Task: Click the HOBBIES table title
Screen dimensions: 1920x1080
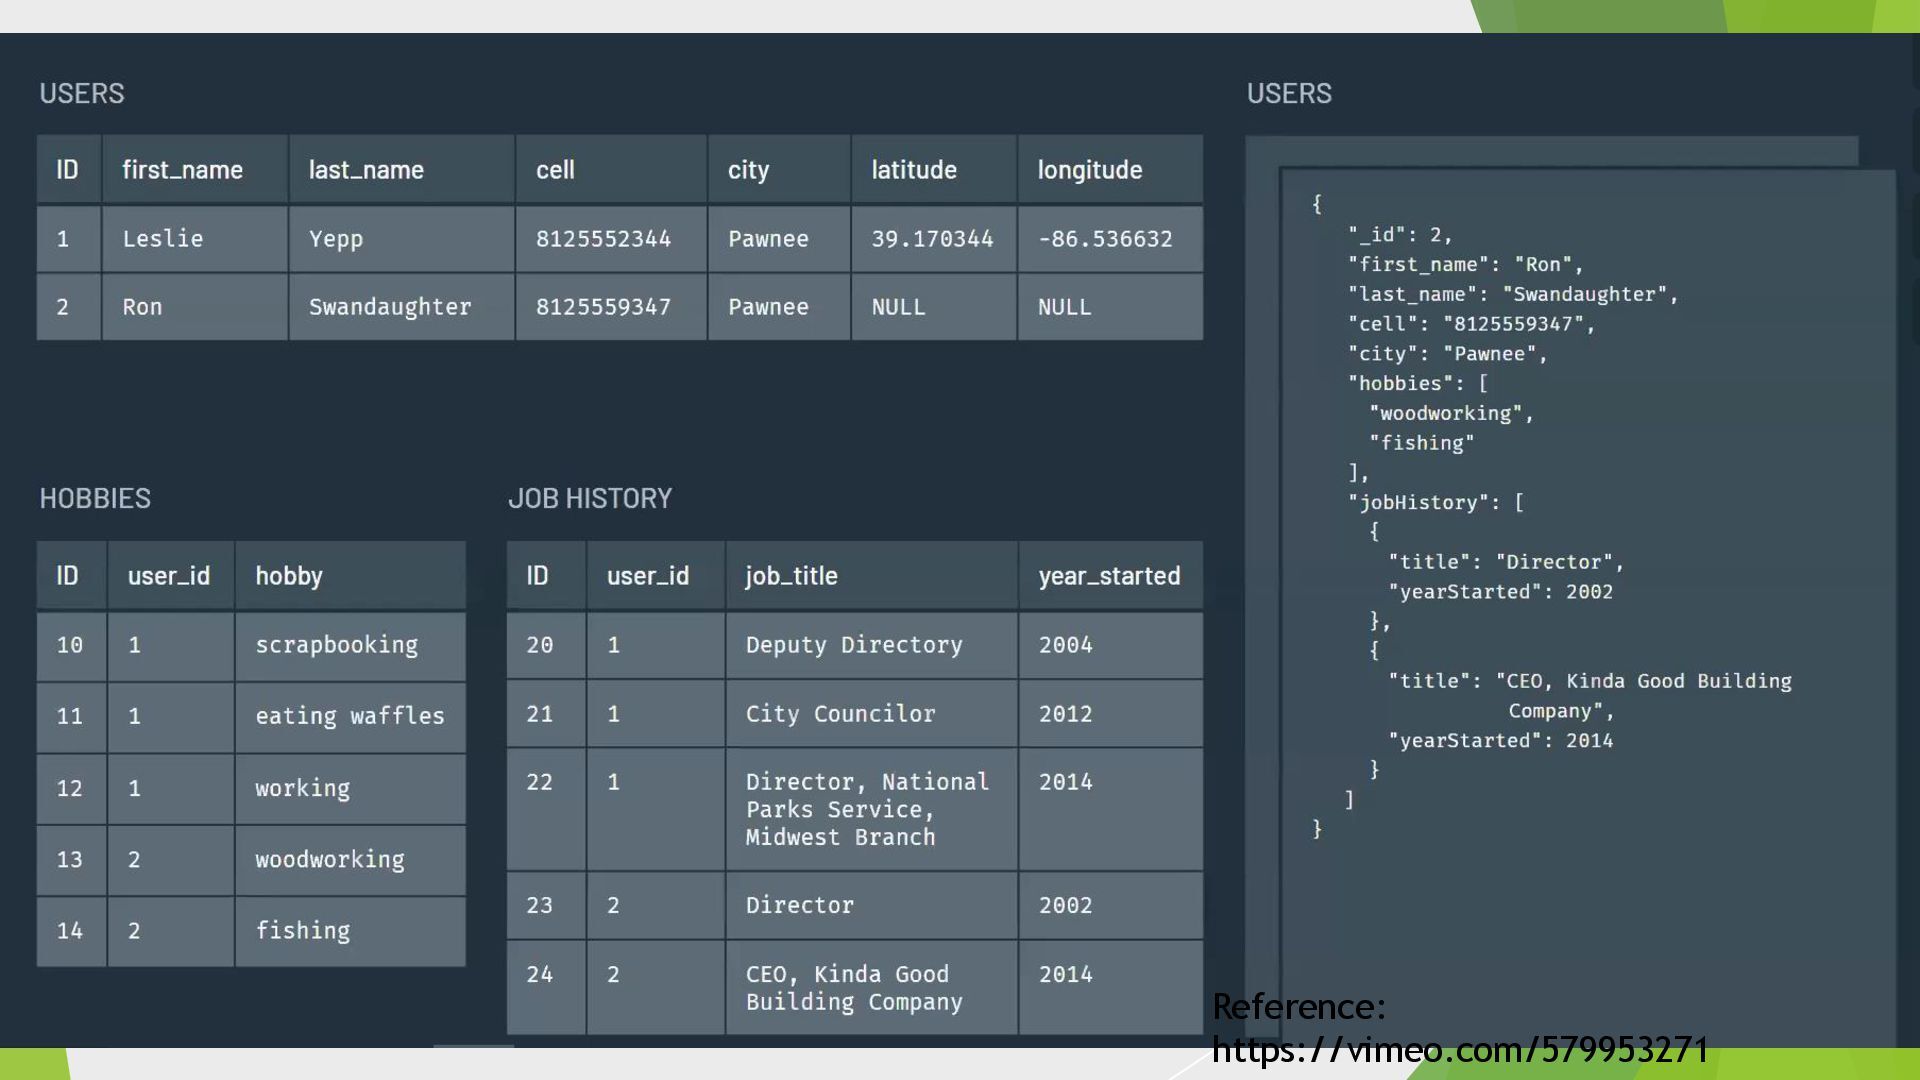Action: coord(95,498)
